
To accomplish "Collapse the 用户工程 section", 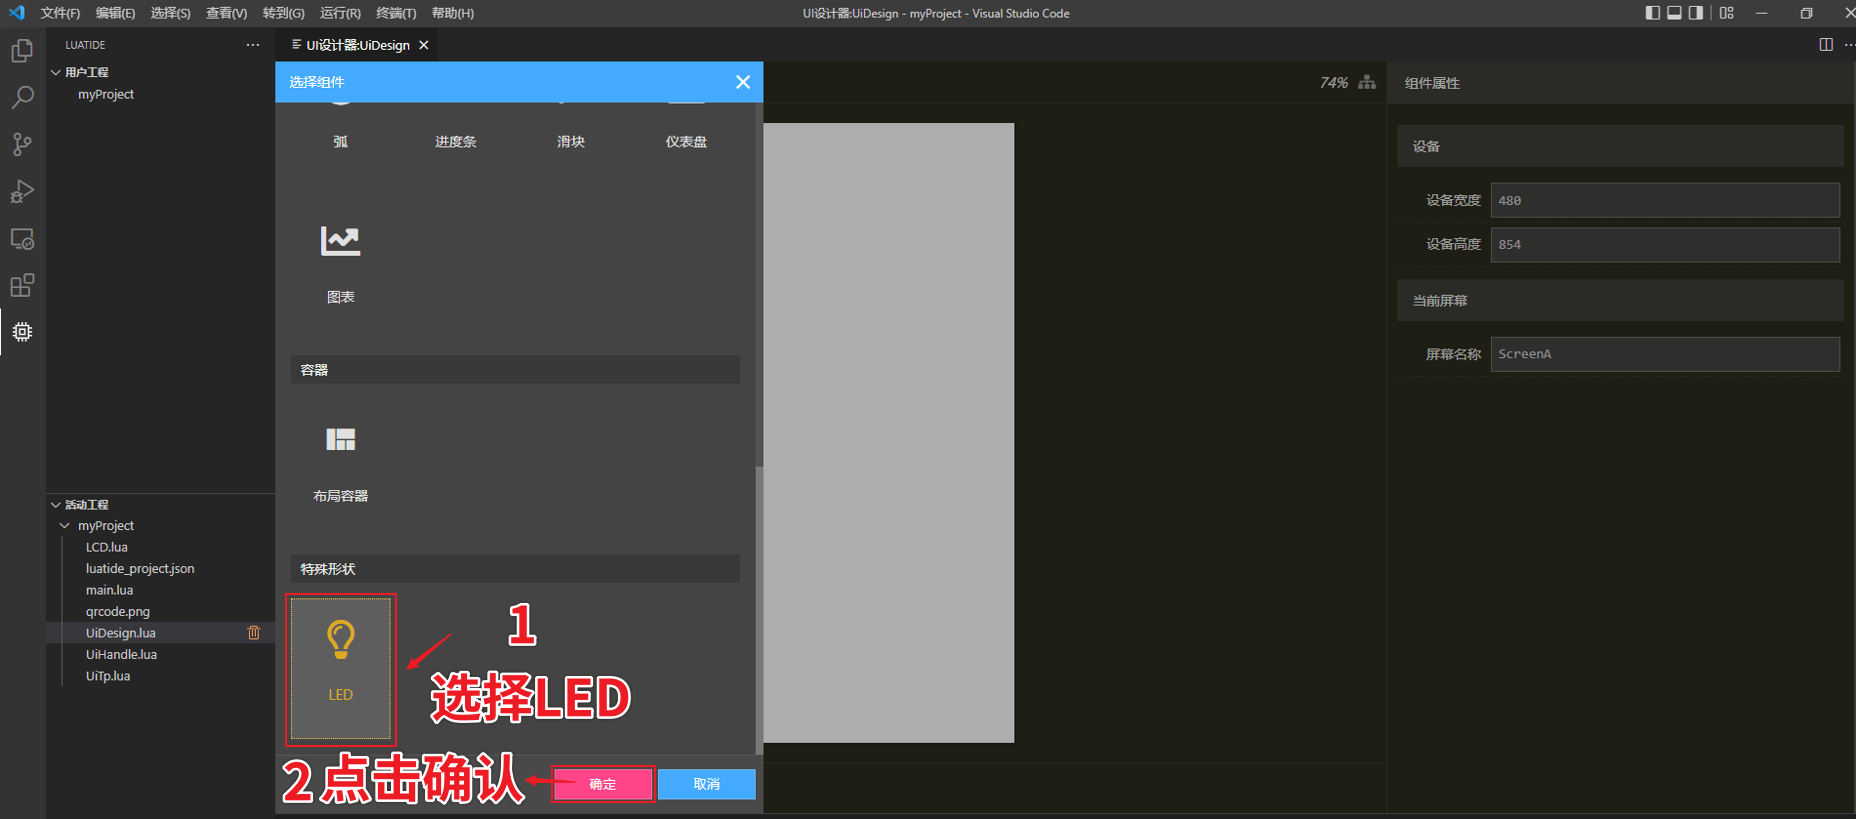I will point(56,72).
